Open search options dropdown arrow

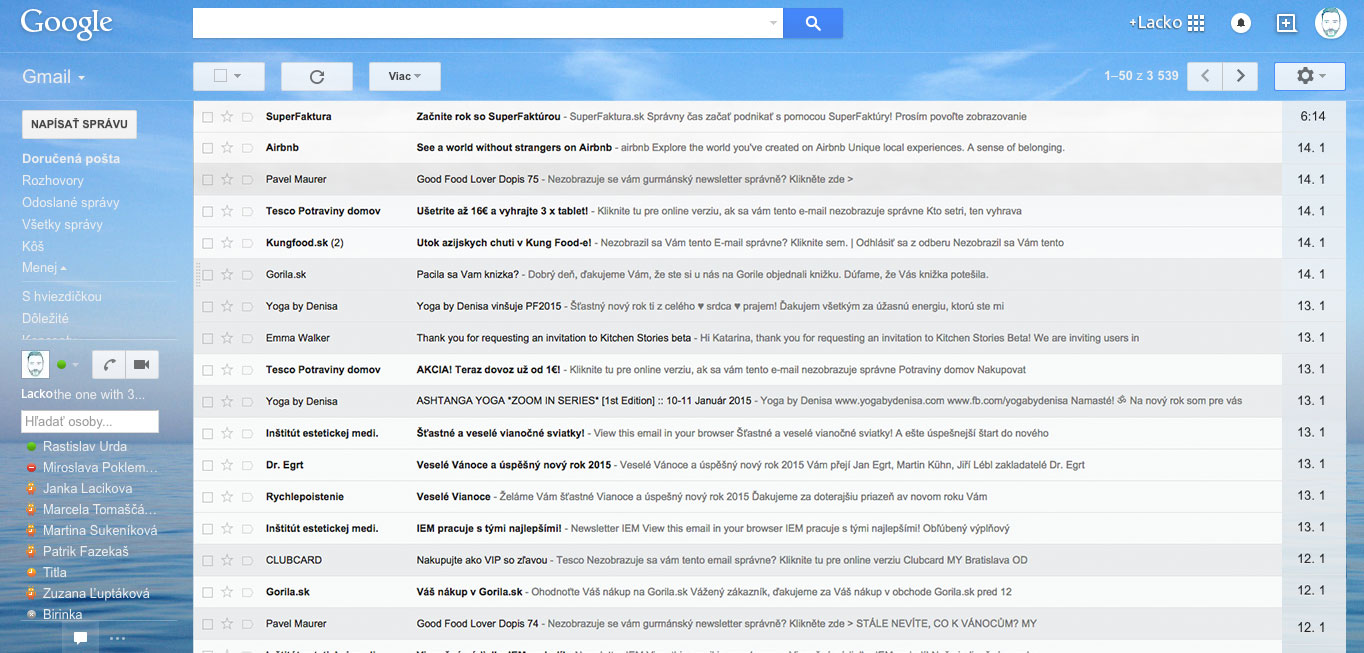pyautogui.click(x=773, y=23)
